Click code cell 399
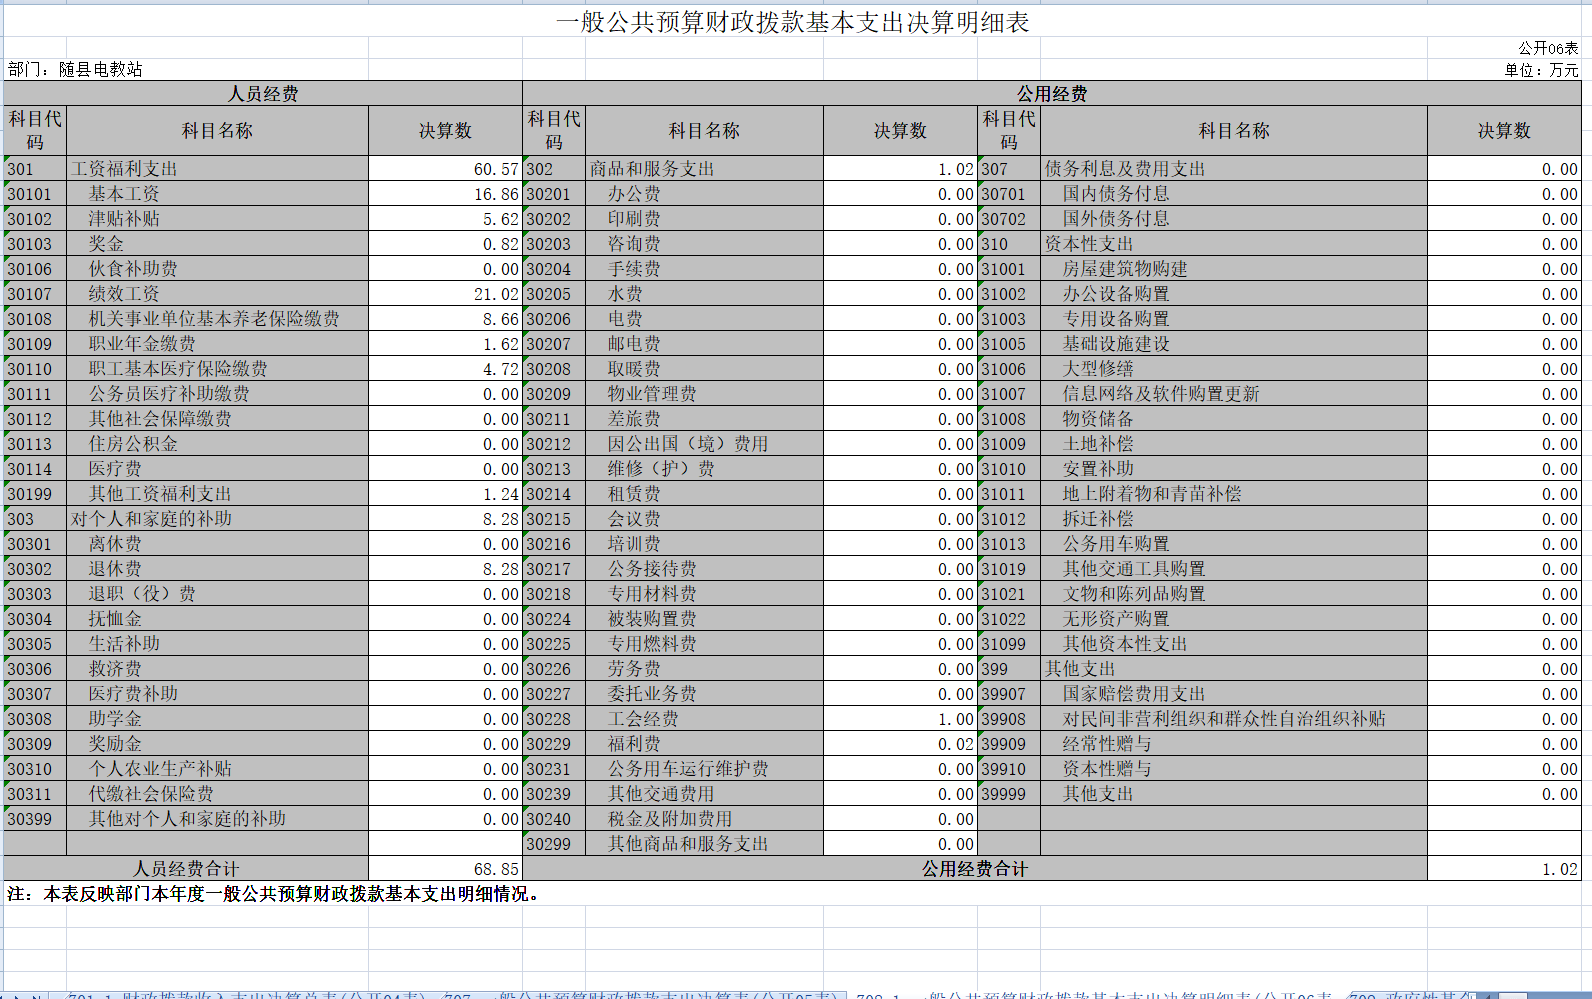This screenshot has height=999, width=1592. (1009, 669)
